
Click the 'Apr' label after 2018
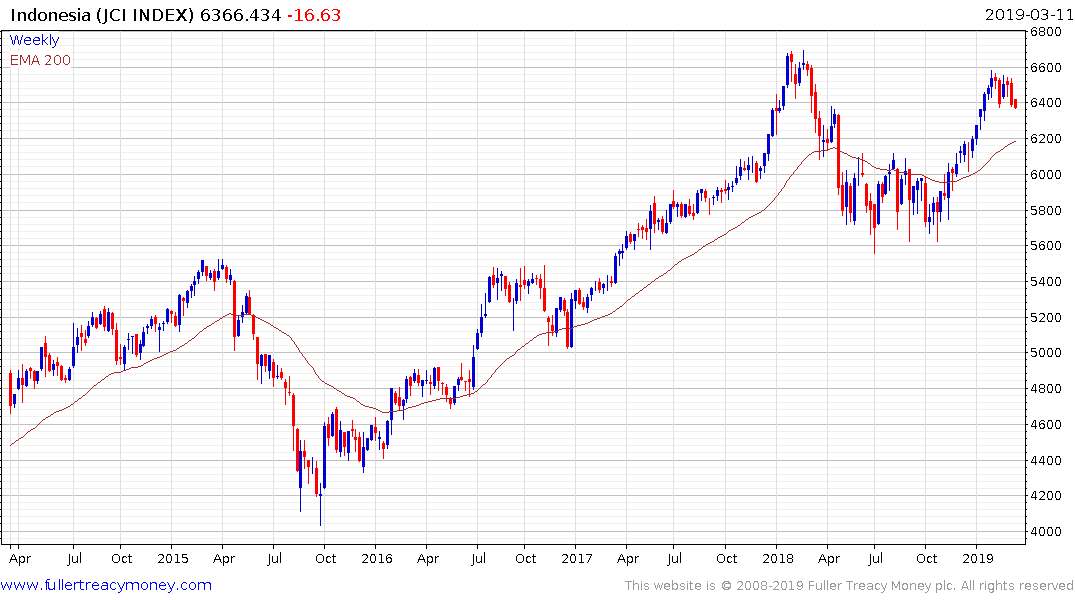(x=829, y=559)
